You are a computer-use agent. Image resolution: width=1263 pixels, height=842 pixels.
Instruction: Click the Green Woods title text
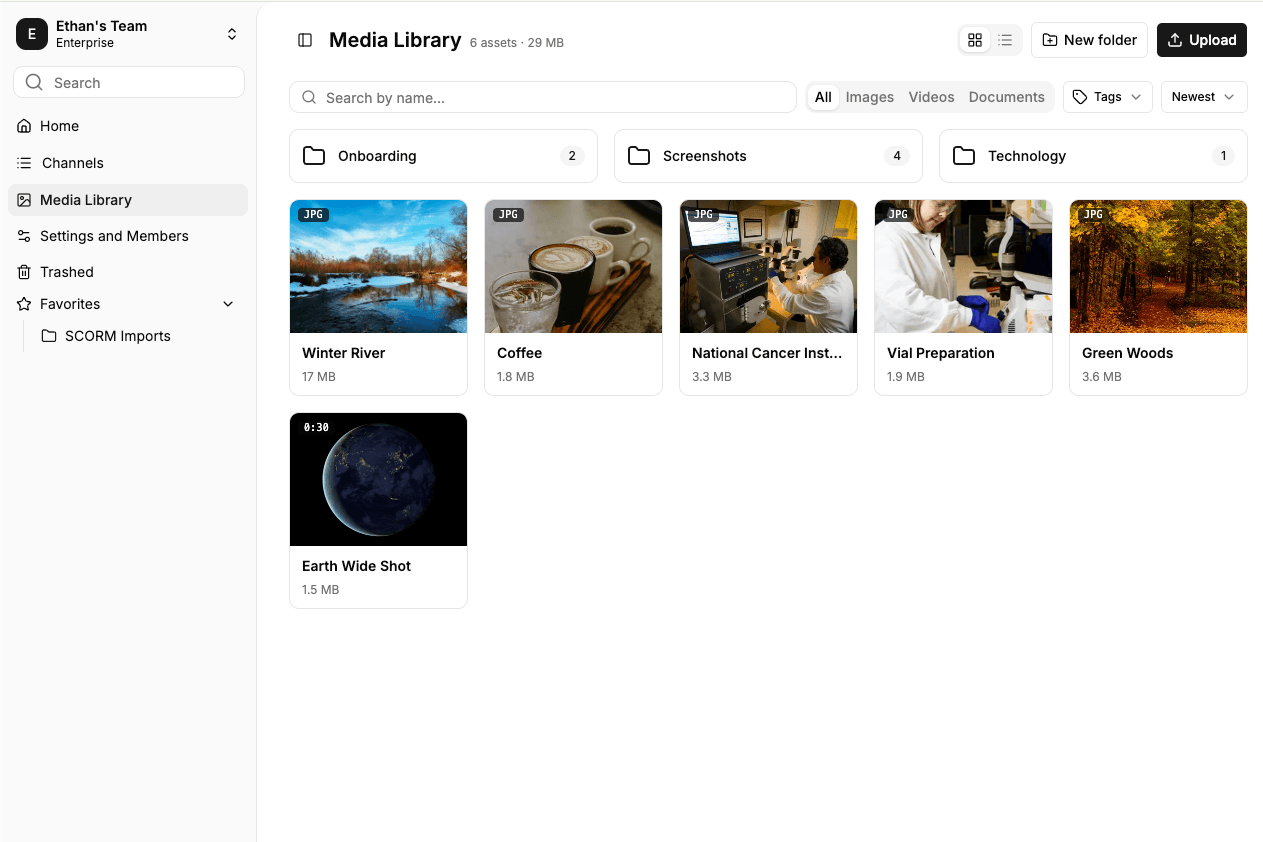click(x=1127, y=353)
